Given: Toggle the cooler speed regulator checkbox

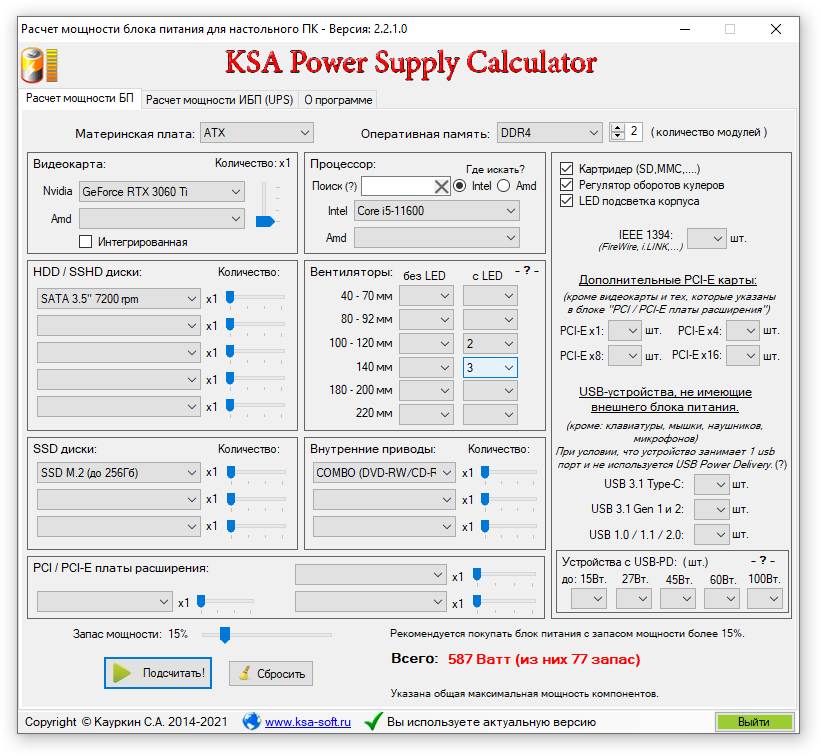Looking at the screenshot, I should point(566,185).
